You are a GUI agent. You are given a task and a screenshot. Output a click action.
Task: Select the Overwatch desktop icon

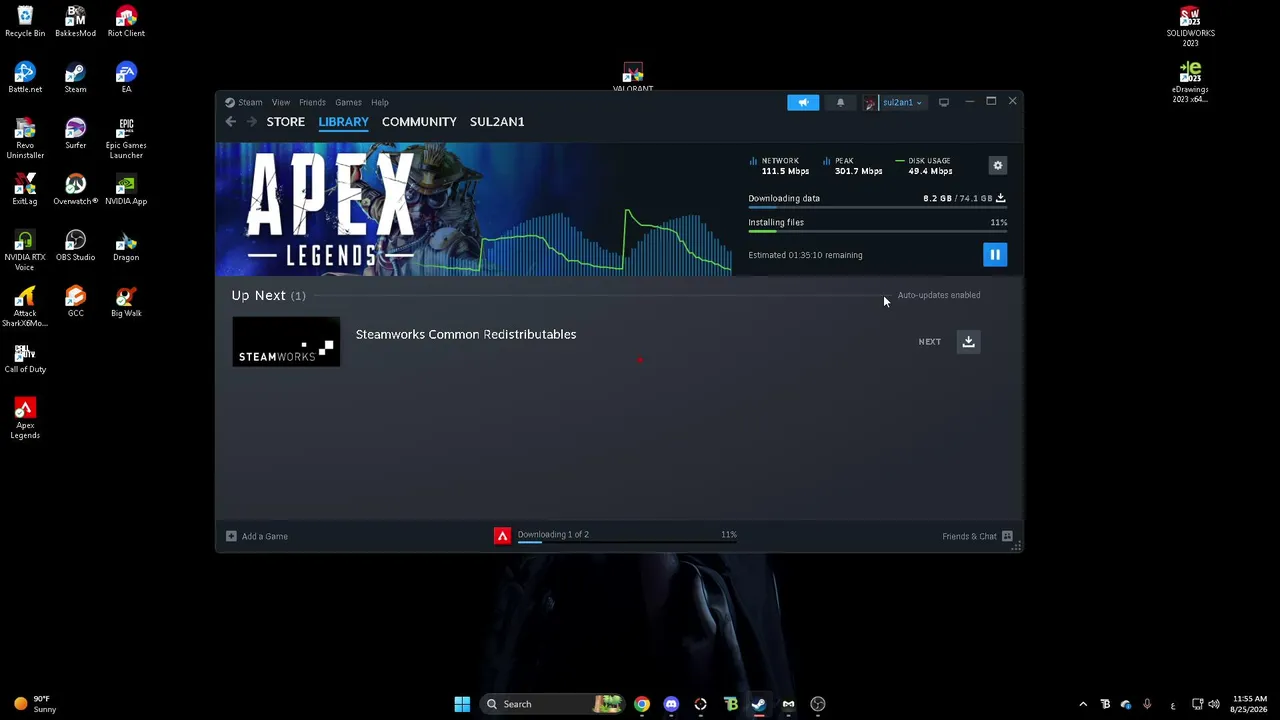point(75,190)
